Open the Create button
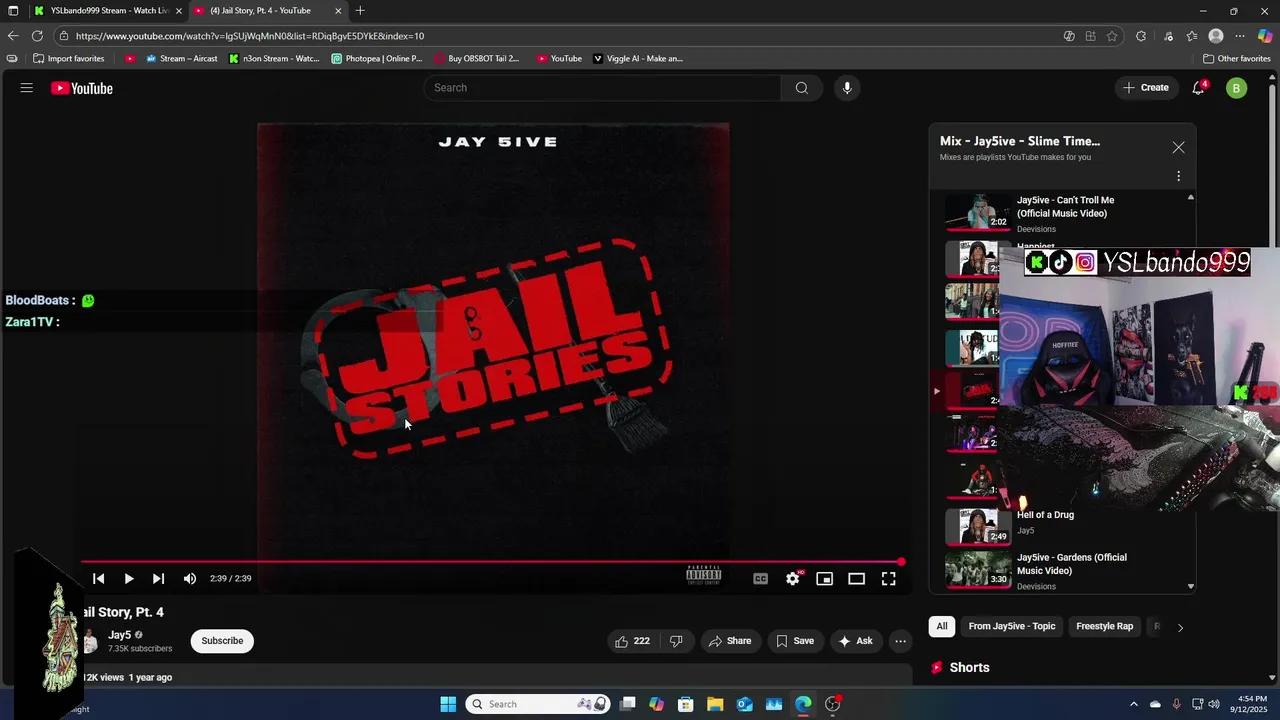 [x=1146, y=88]
